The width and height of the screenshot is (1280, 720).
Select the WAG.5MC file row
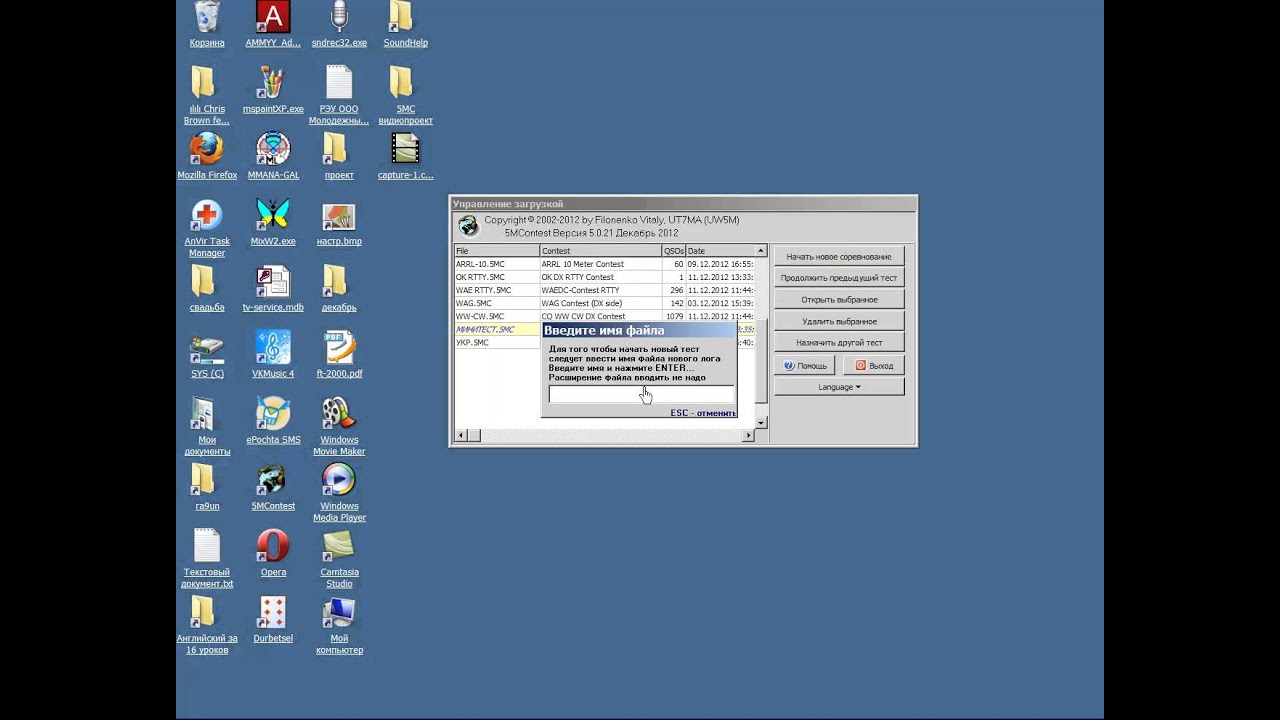click(x=605, y=303)
